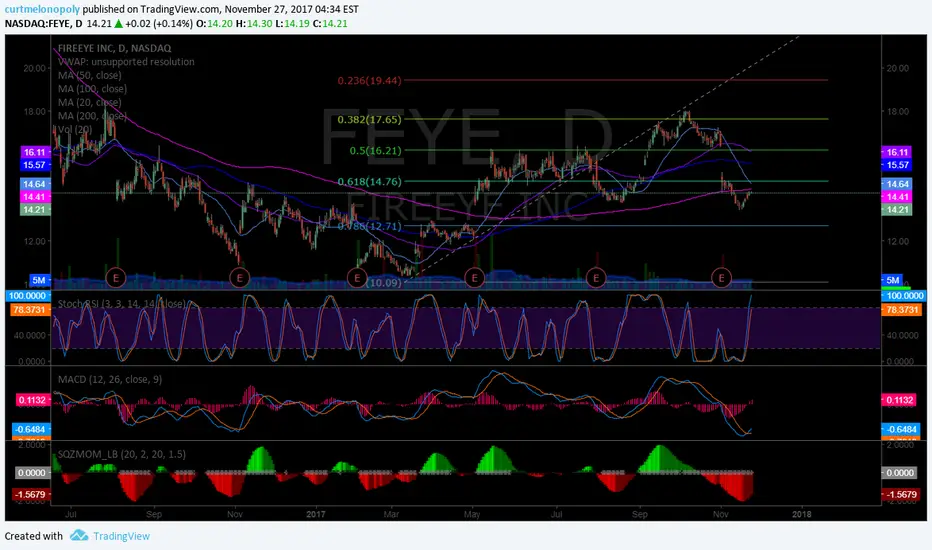This screenshot has height=550, width=932.
Task: Open the curtmelonopoly author profile link
Action: tap(42, 9)
